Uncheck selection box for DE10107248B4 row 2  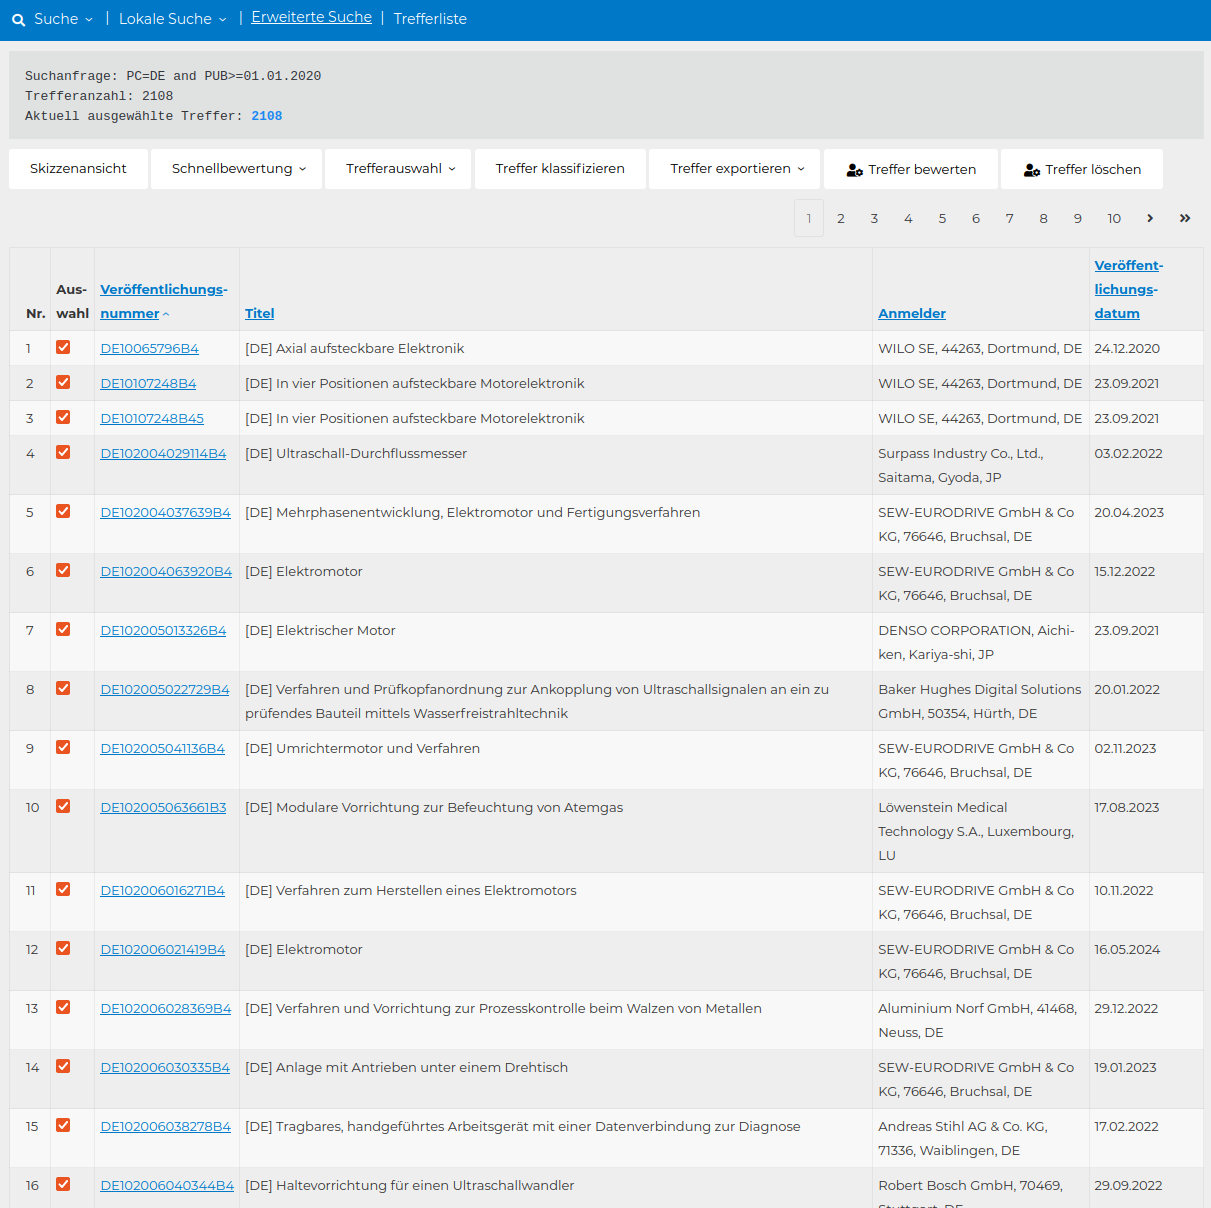[63, 382]
